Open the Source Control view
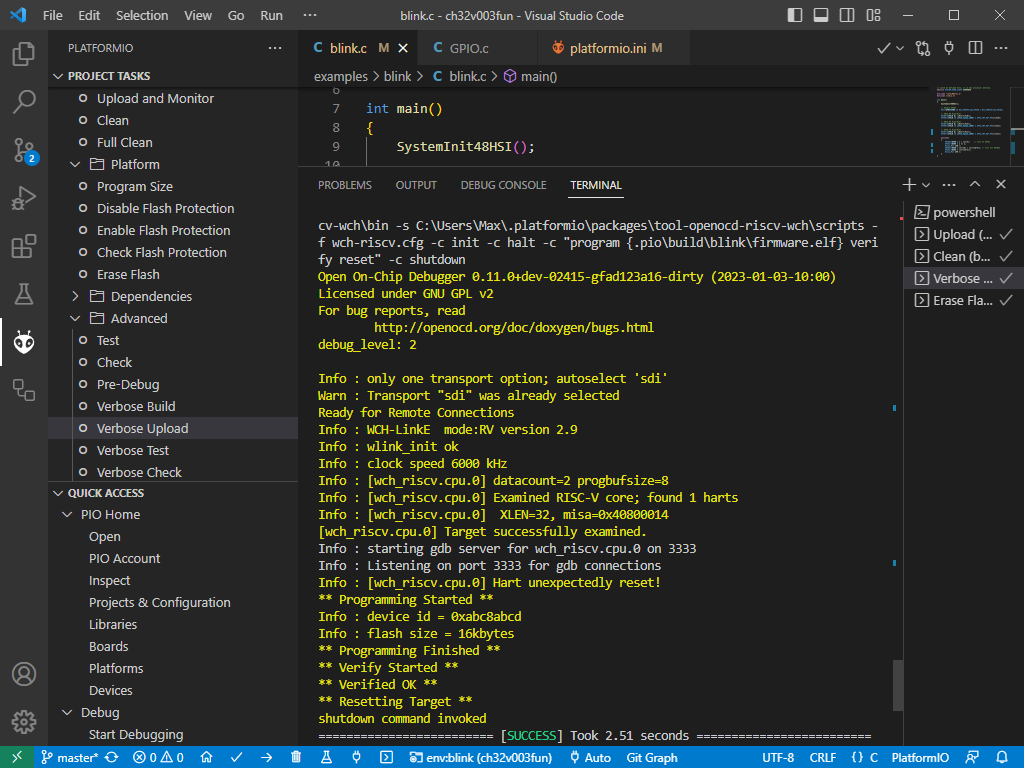1024x768 pixels. click(24, 150)
